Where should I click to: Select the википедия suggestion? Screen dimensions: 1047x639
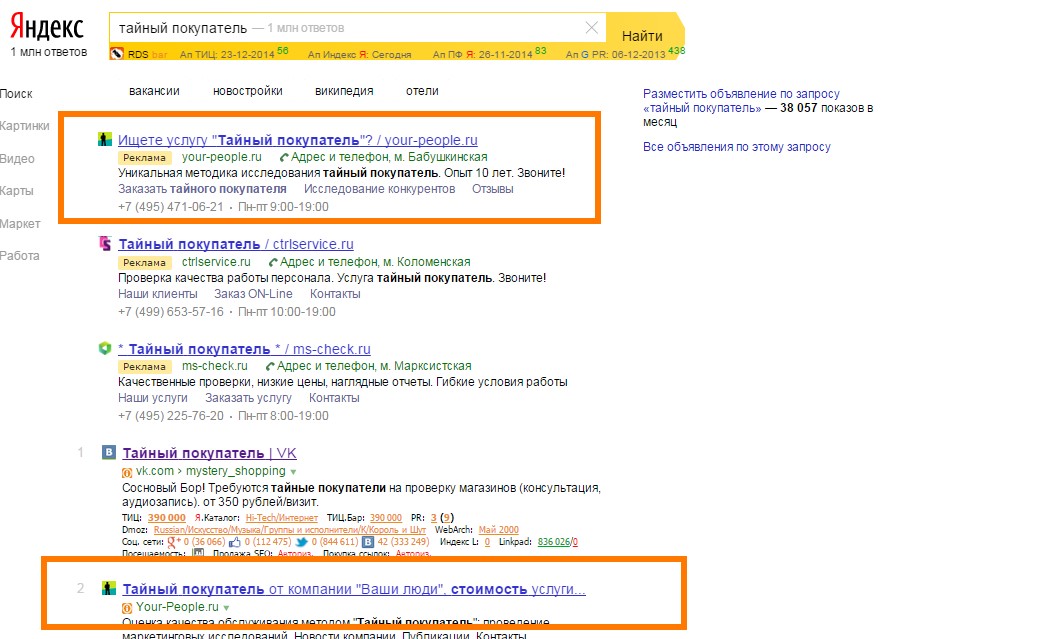point(344,91)
